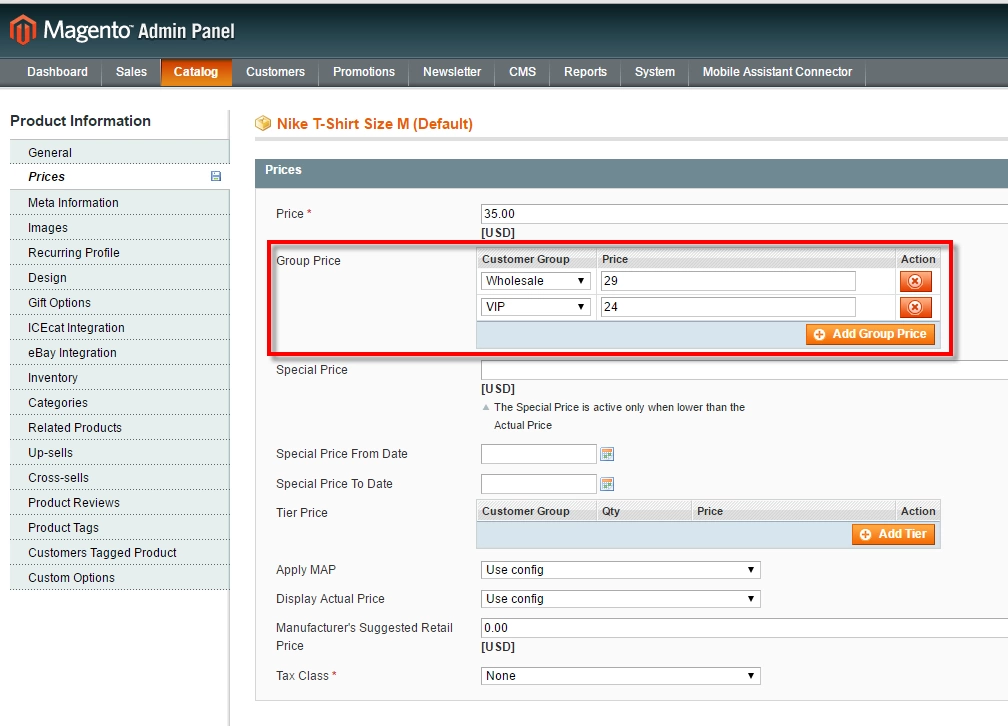Click the 'Nike T-Shirt Size M (Default)' title
The image size is (1008, 726).
pos(375,123)
